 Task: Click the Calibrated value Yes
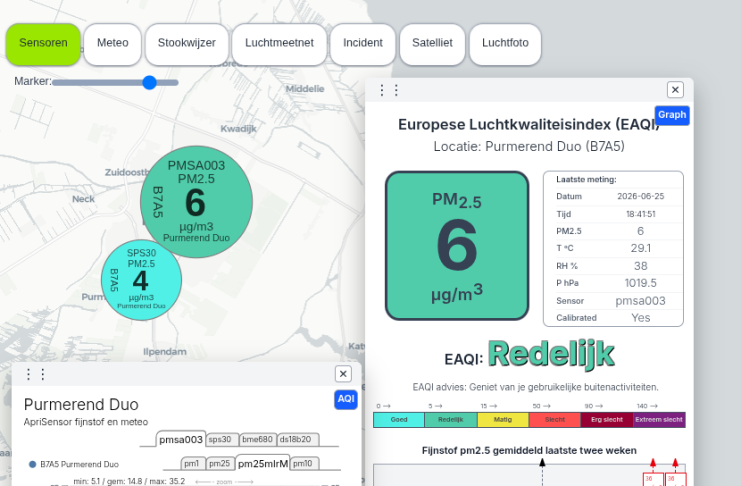tap(640, 318)
